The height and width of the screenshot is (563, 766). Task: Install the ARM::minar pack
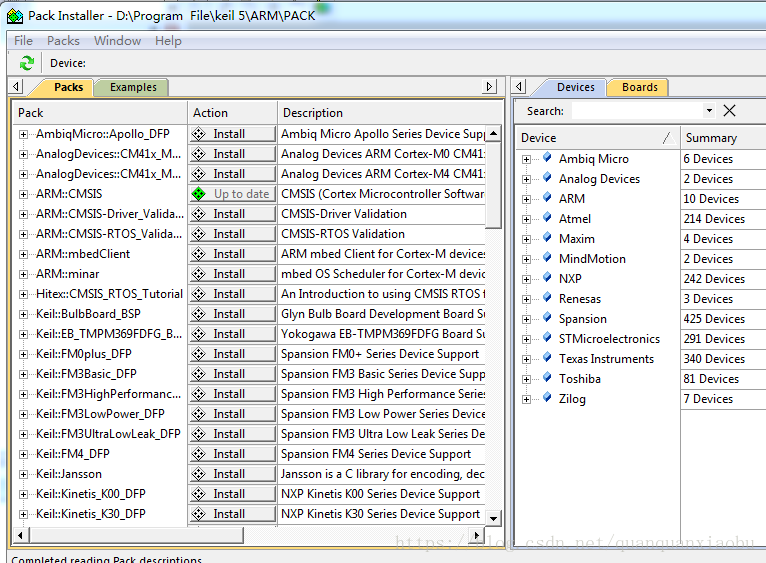(x=233, y=274)
